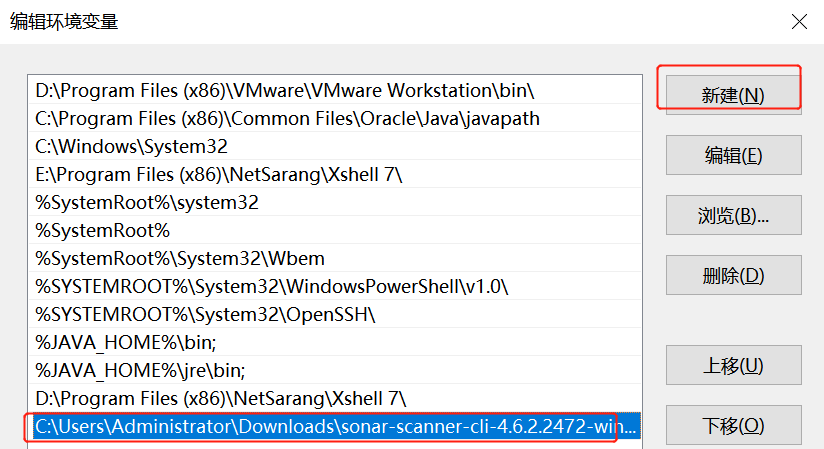
Task: Select the %JAVA_HOME%\bin; entry
Action: point(335,342)
